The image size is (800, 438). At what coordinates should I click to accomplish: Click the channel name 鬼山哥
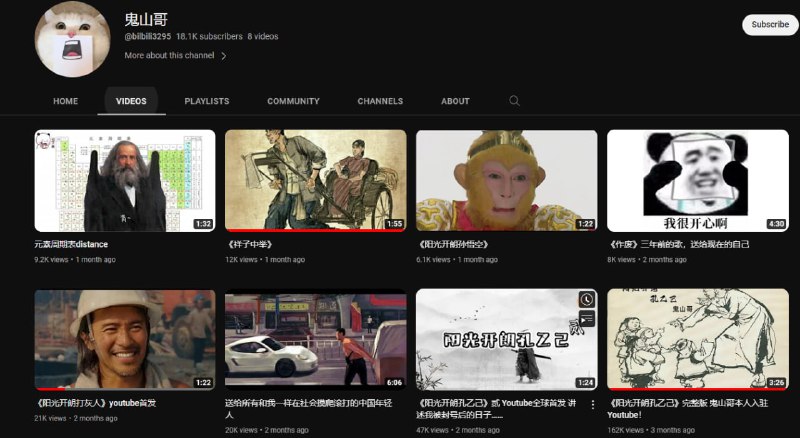pos(146,19)
